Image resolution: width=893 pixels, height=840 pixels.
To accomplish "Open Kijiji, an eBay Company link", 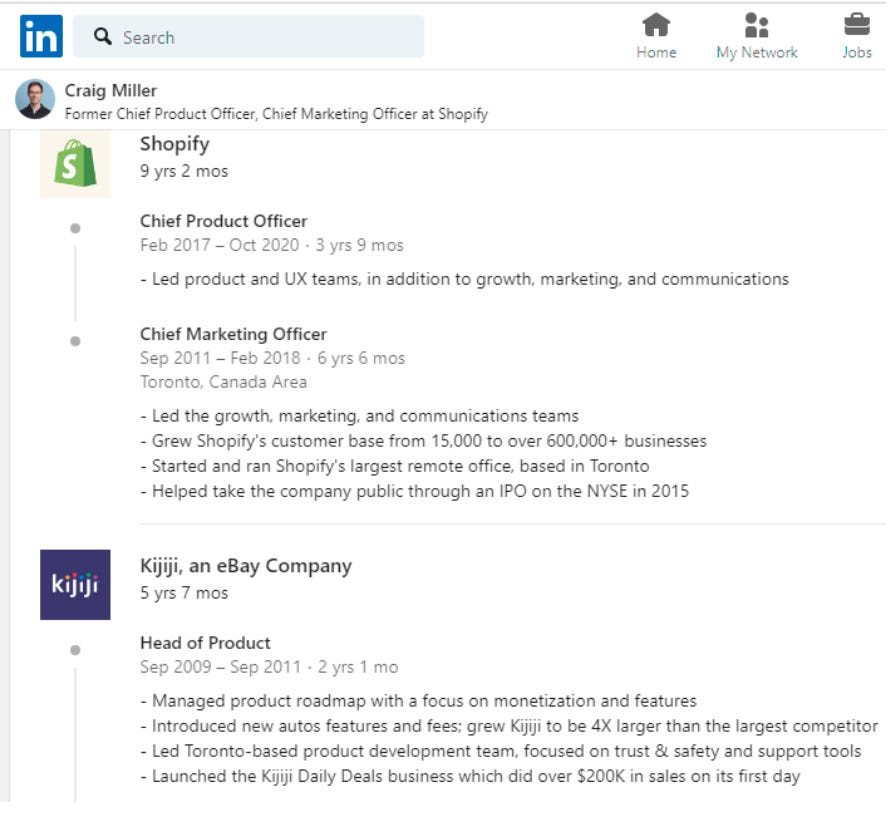I will [246, 566].
